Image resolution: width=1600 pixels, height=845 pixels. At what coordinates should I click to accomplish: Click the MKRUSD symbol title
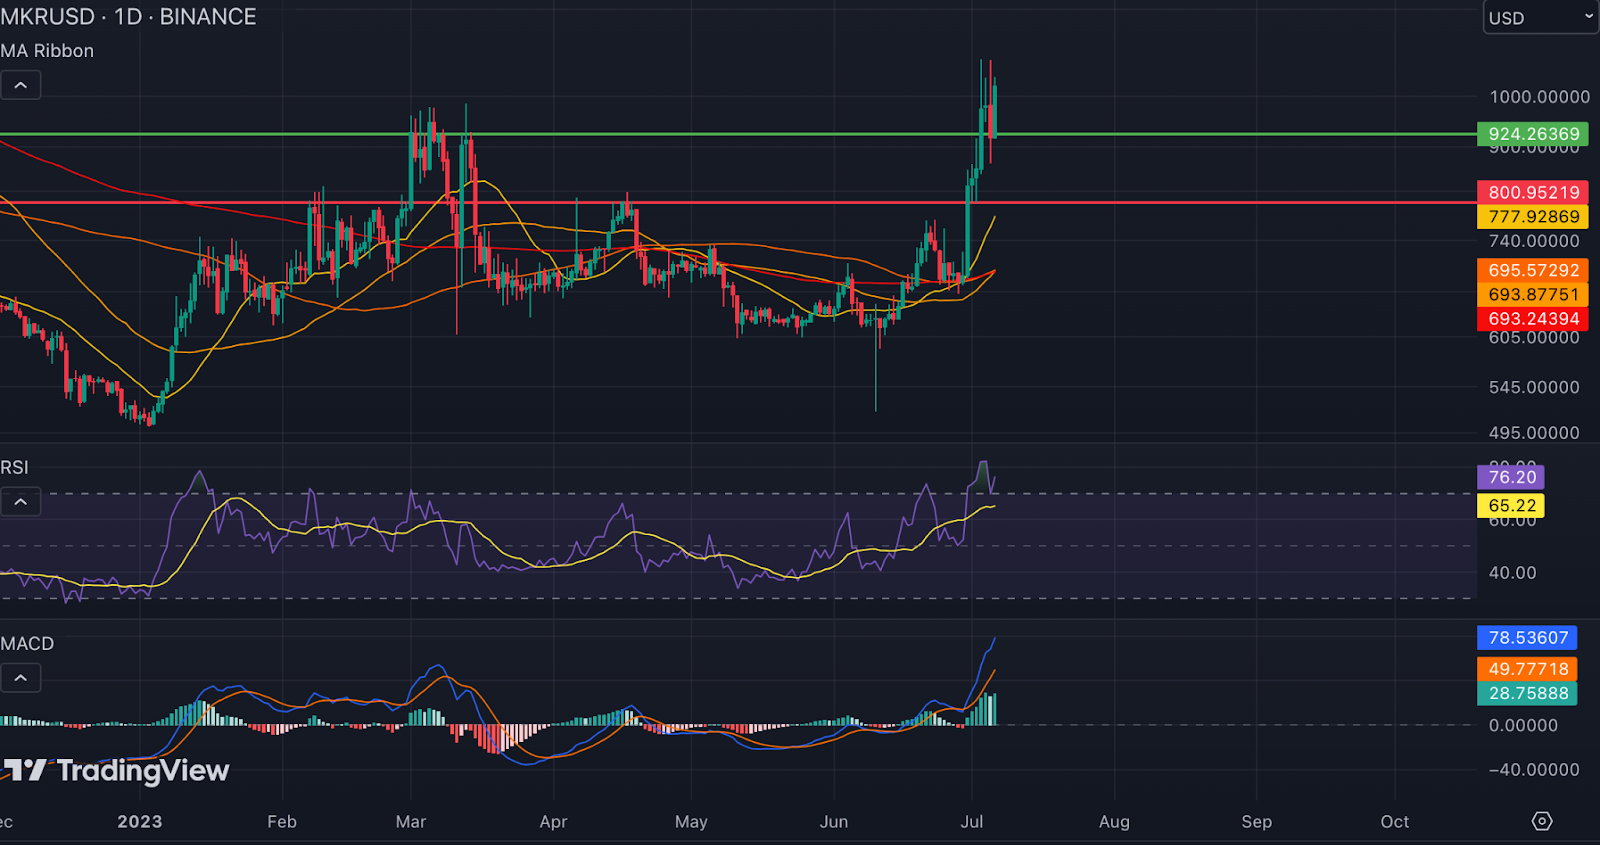click(x=47, y=17)
